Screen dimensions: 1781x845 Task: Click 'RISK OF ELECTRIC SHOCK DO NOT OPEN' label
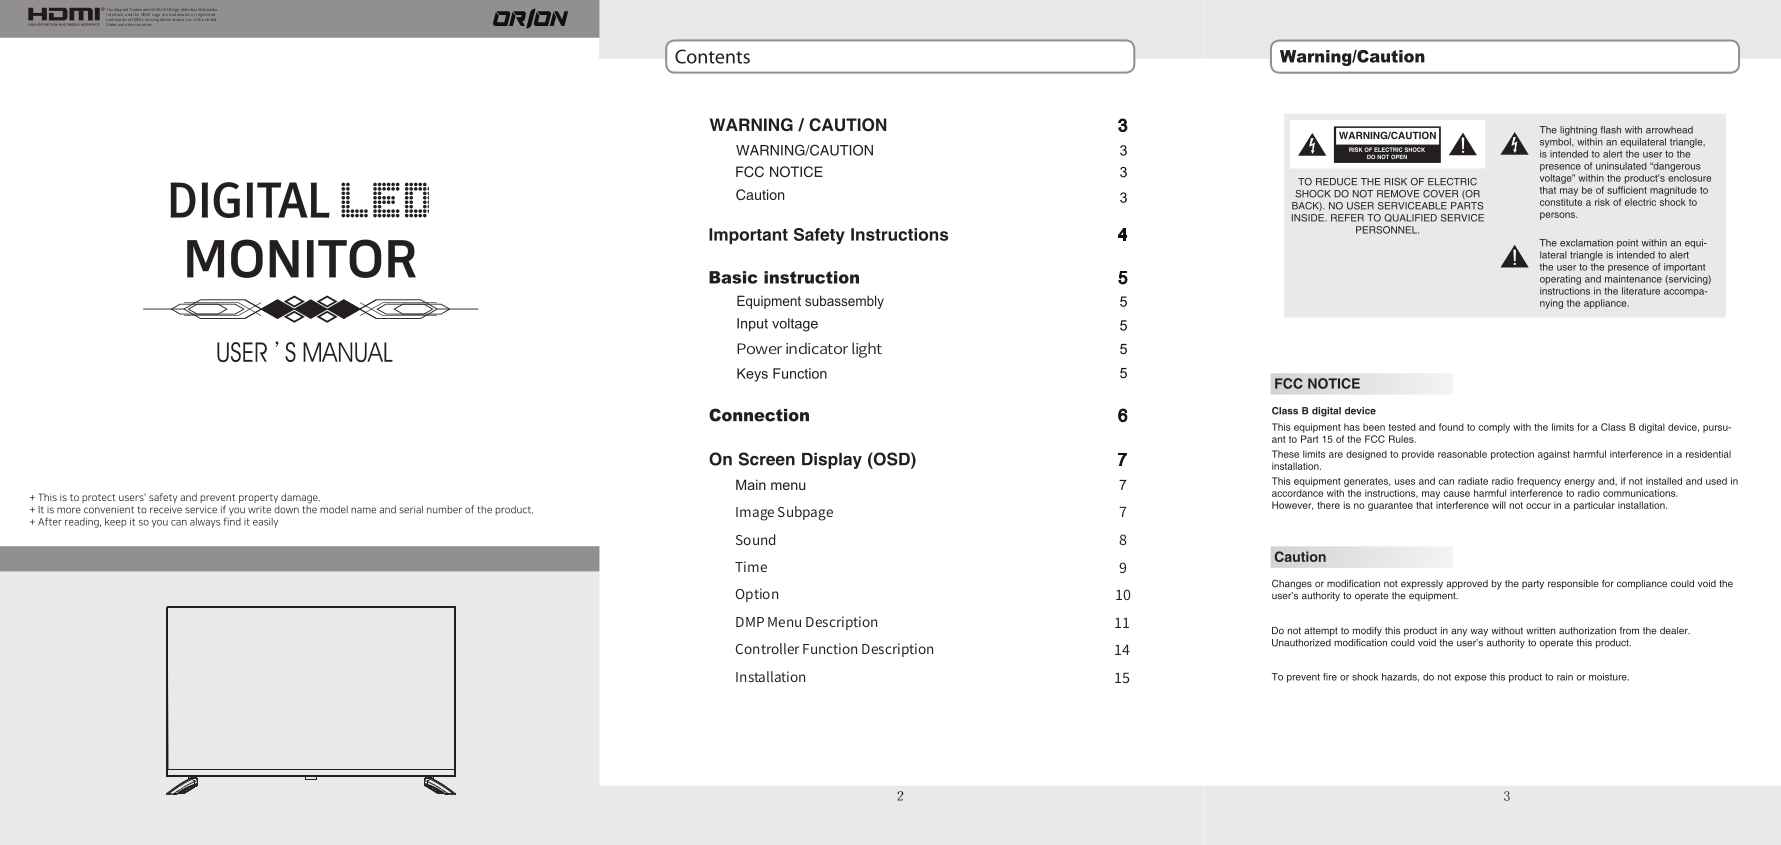click(x=1386, y=153)
